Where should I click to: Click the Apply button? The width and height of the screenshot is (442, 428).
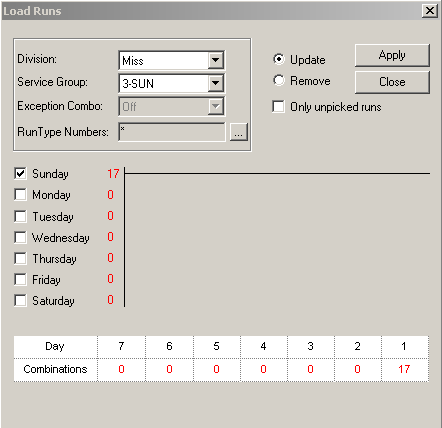click(x=392, y=55)
